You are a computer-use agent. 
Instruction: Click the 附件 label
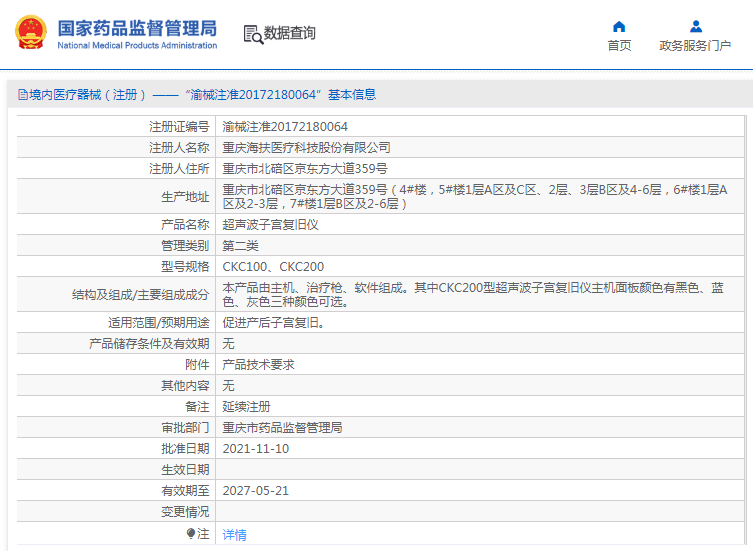click(x=197, y=365)
